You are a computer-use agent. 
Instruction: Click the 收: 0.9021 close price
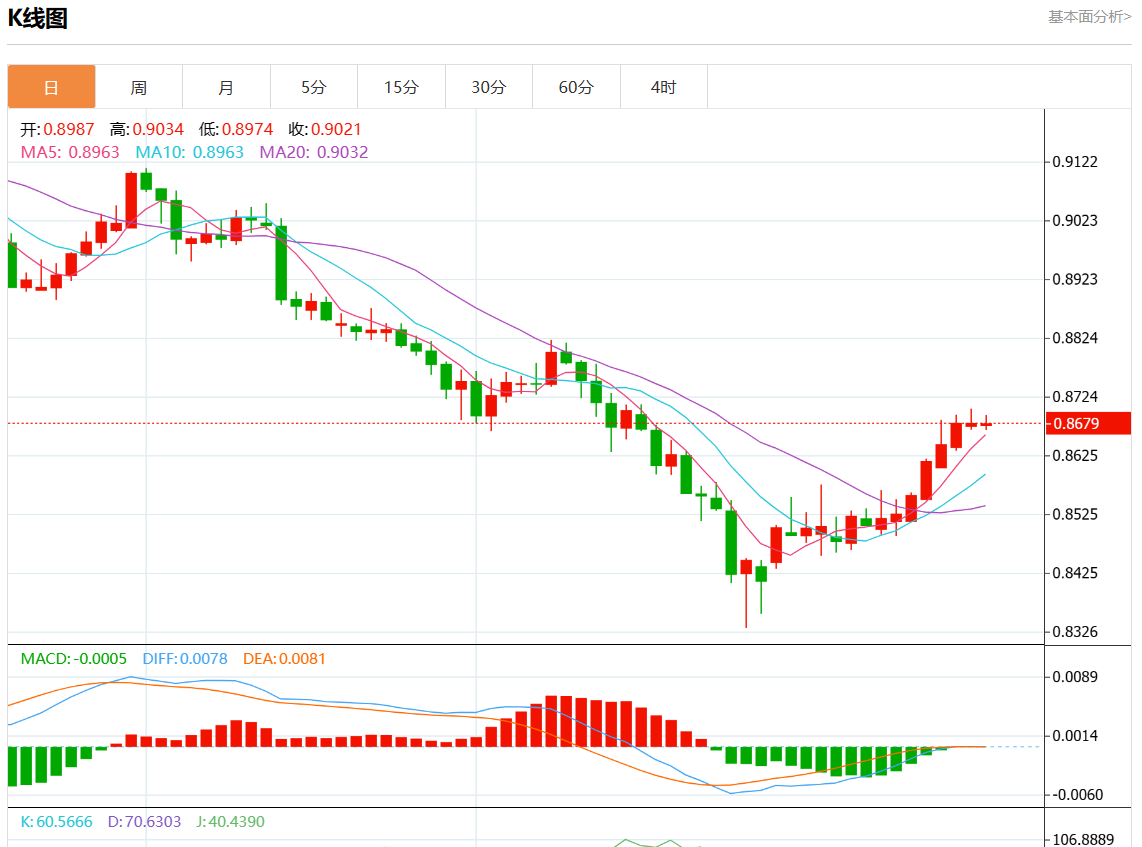[x=325, y=129]
